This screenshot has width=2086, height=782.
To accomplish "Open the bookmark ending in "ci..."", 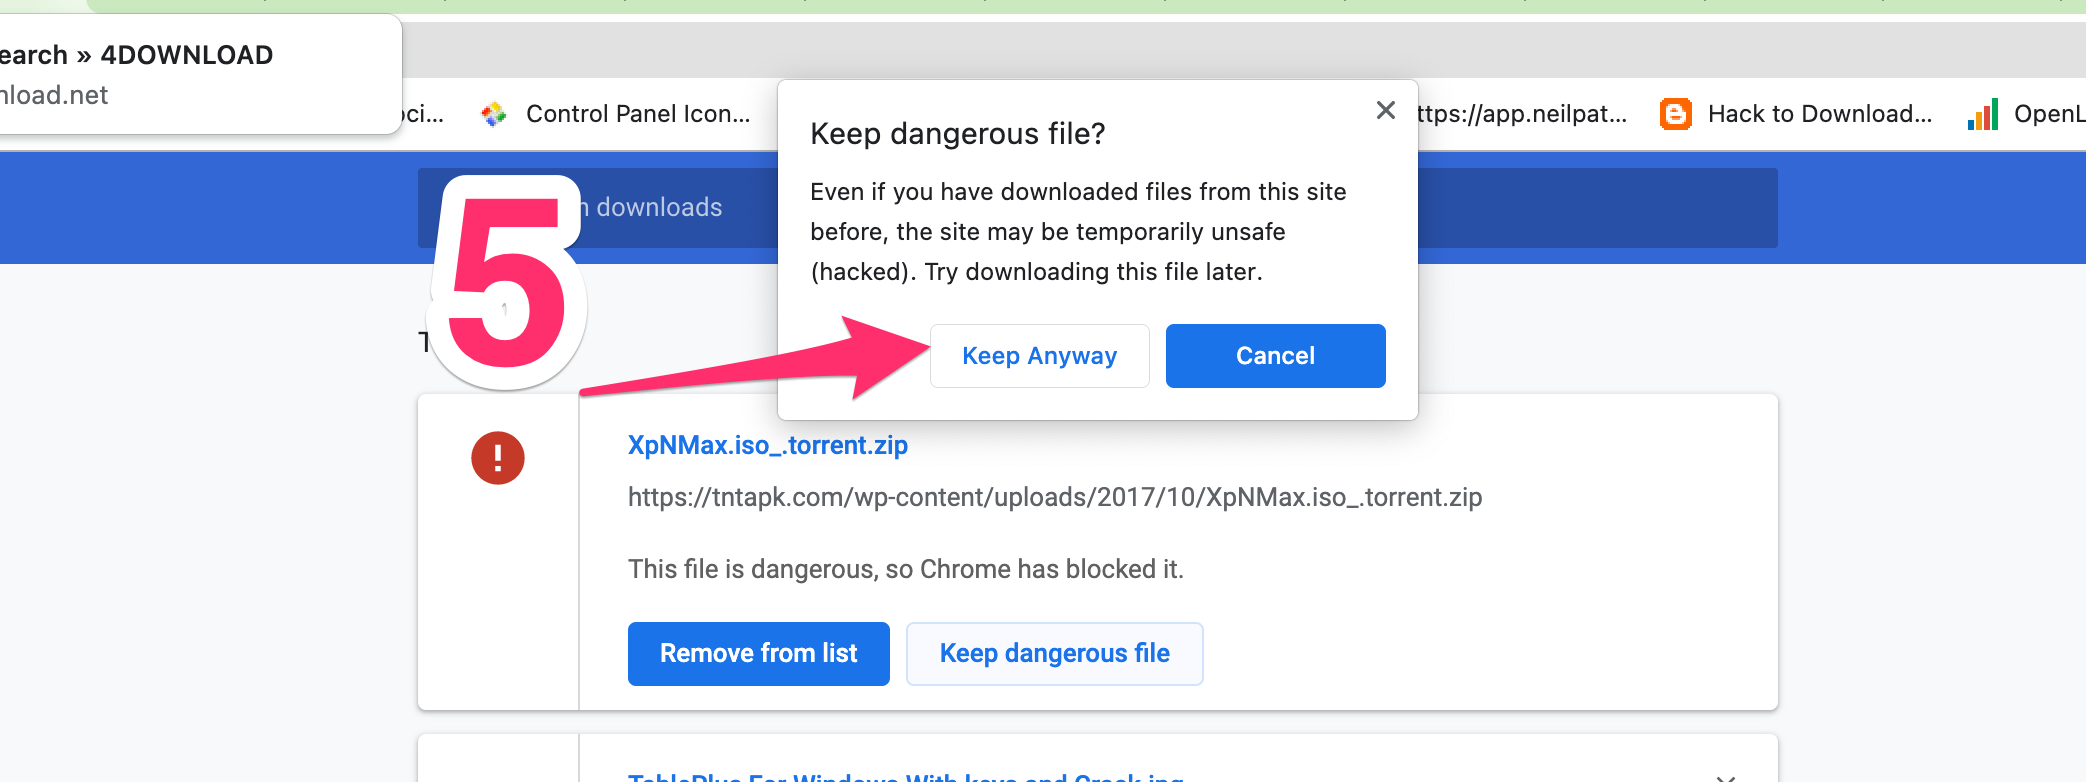I will pos(423,114).
